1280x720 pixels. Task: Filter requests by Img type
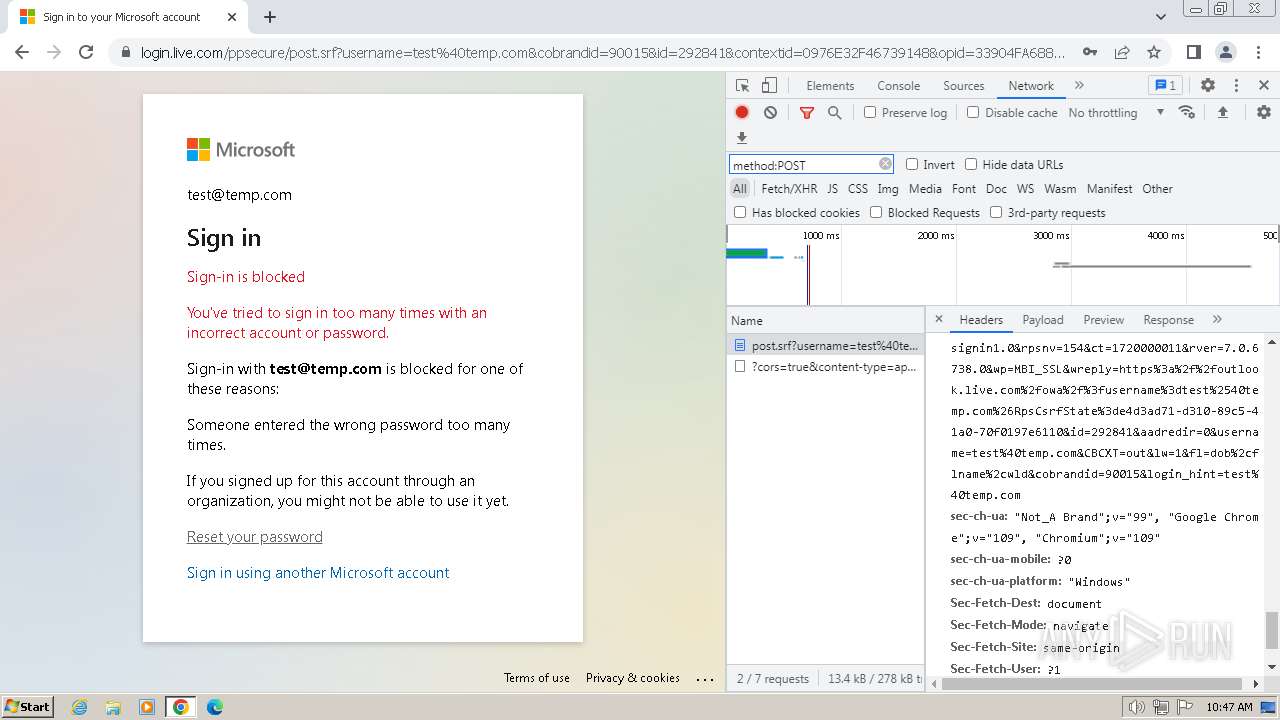tap(888, 188)
